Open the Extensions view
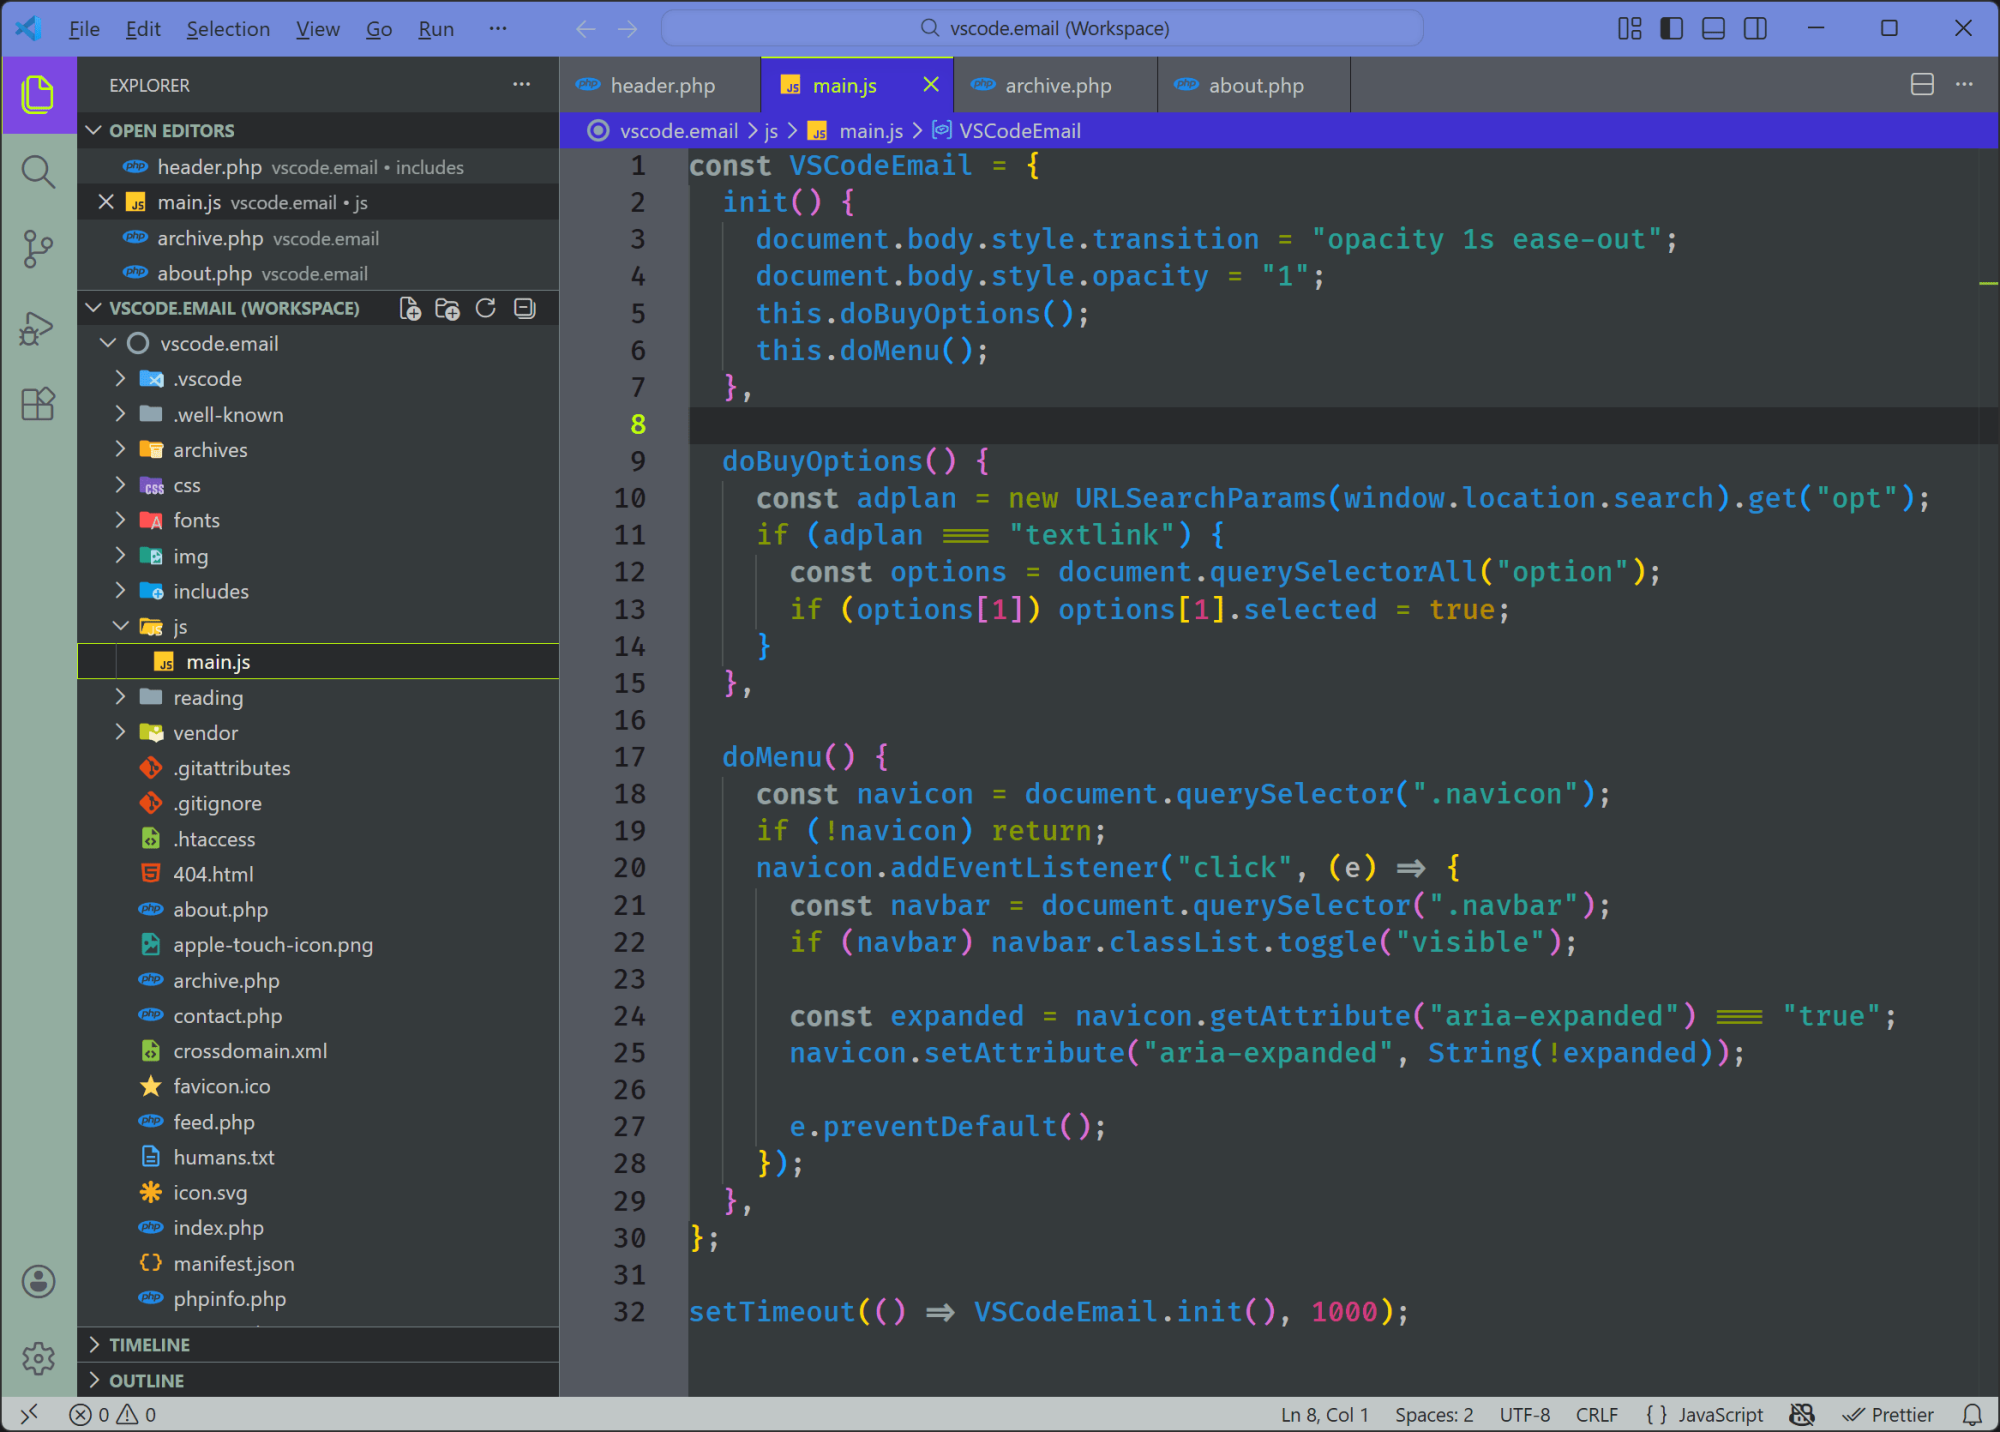This screenshot has width=2000, height=1432. (38, 404)
